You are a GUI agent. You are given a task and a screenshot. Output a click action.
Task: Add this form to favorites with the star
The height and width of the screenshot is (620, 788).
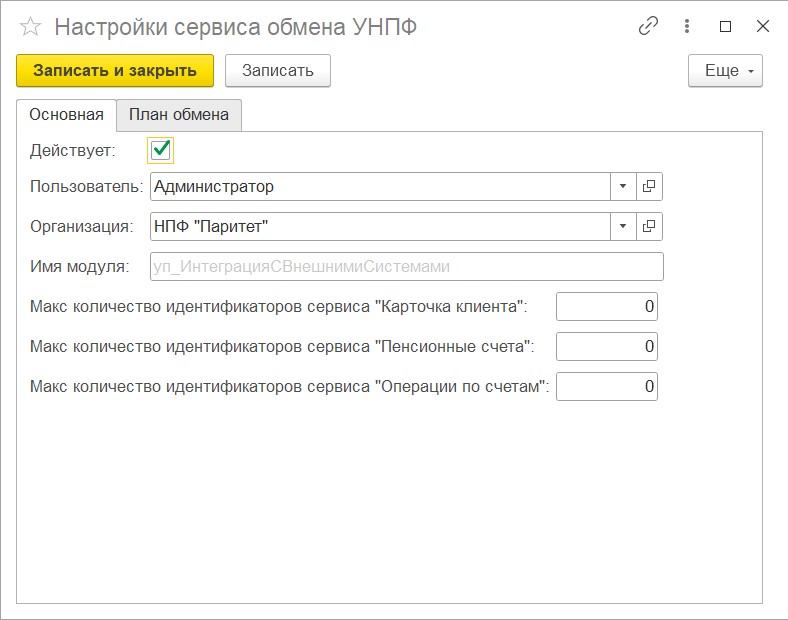click(31, 27)
